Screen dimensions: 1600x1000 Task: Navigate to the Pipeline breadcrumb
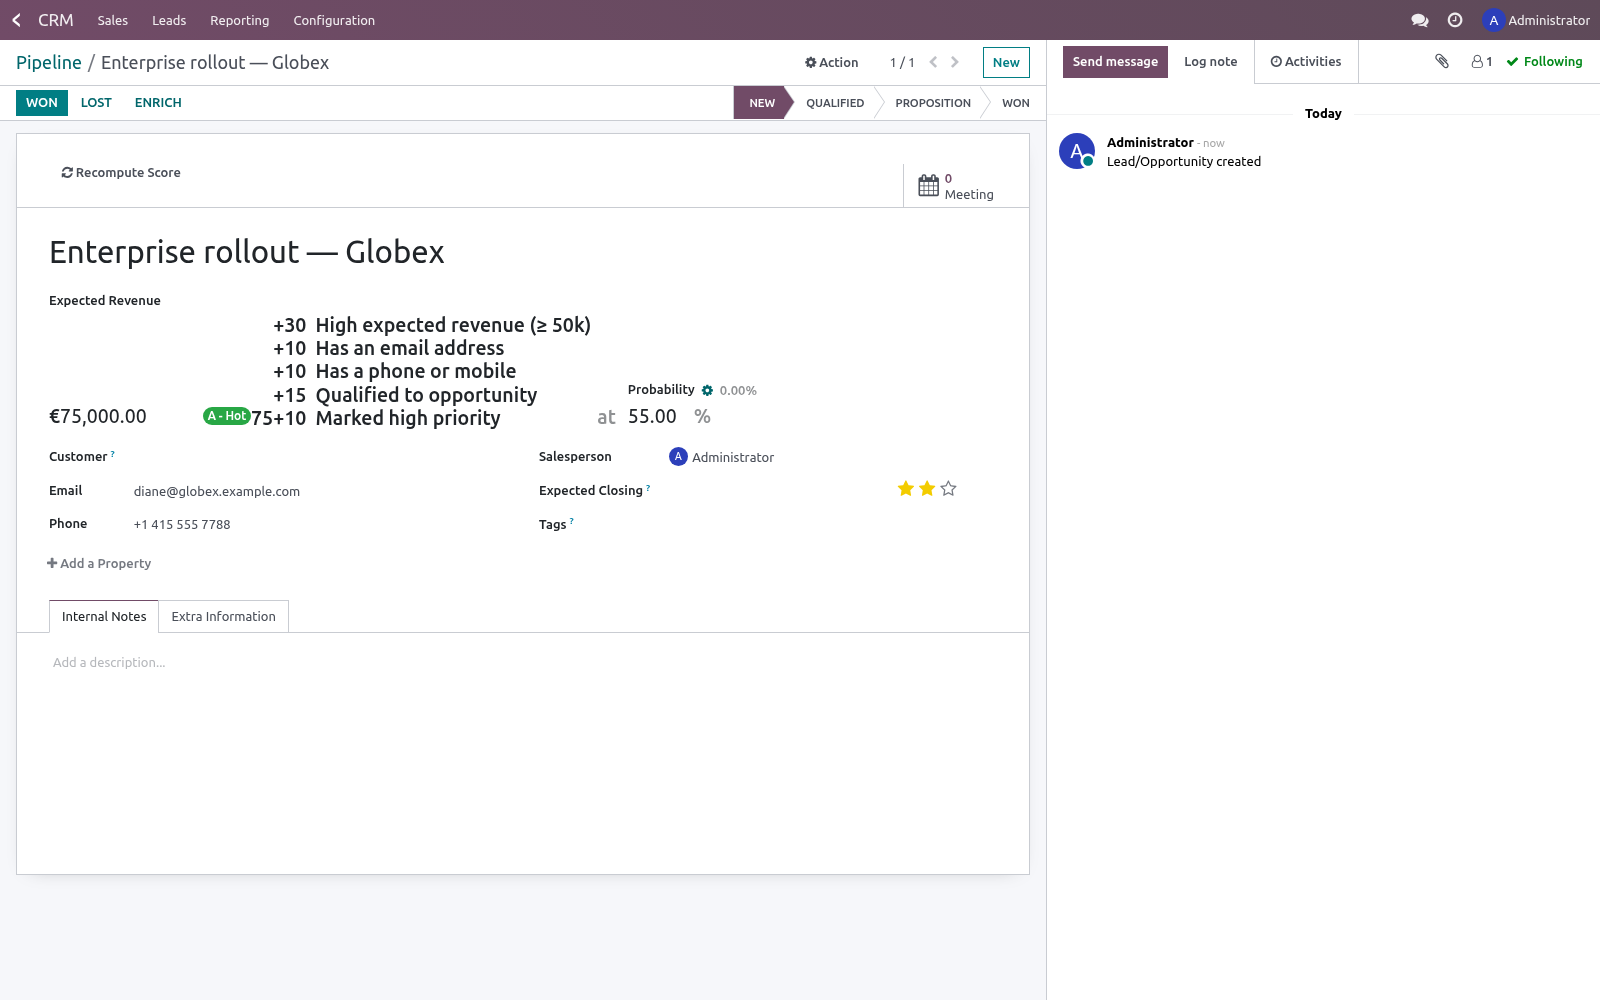[x=49, y=63]
